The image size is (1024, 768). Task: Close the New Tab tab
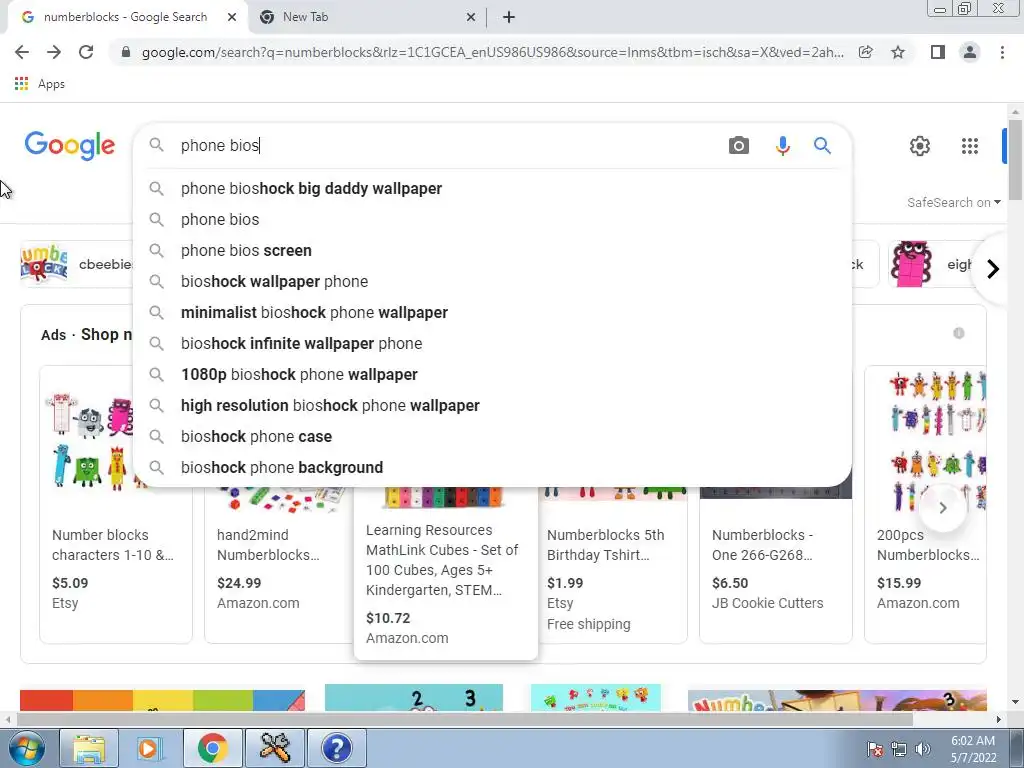click(471, 18)
